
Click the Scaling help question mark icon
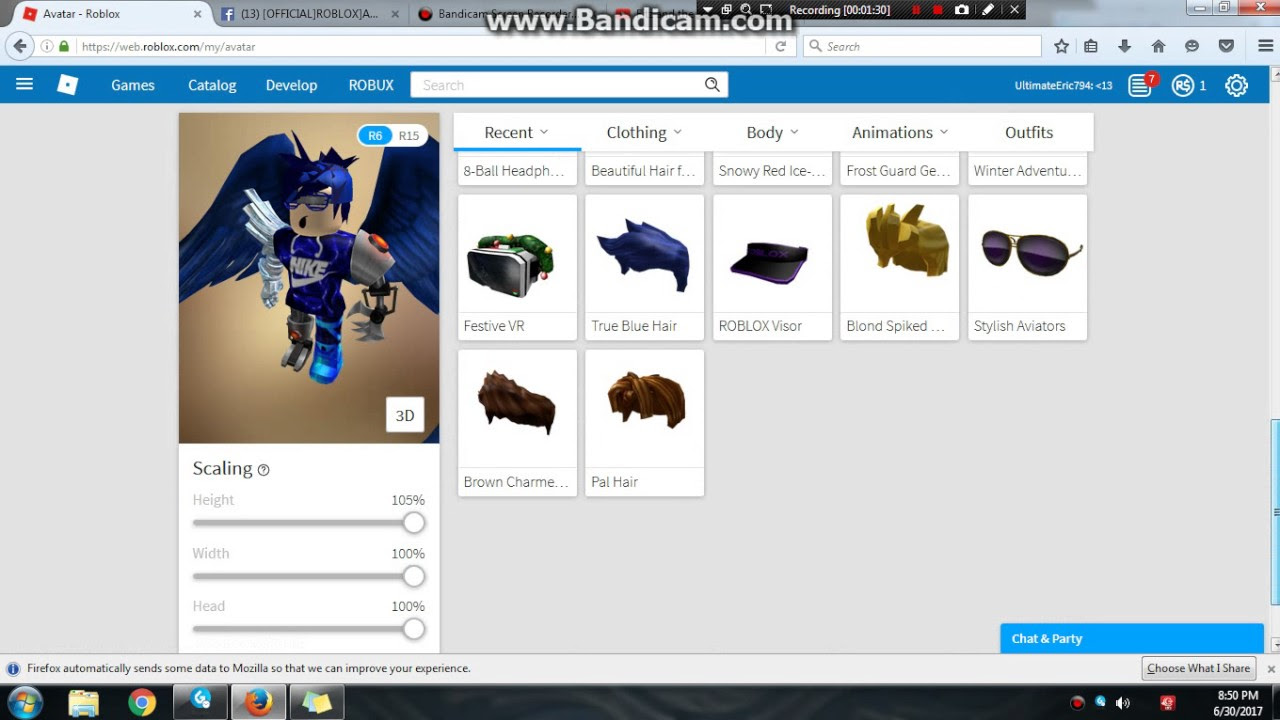click(x=264, y=470)
